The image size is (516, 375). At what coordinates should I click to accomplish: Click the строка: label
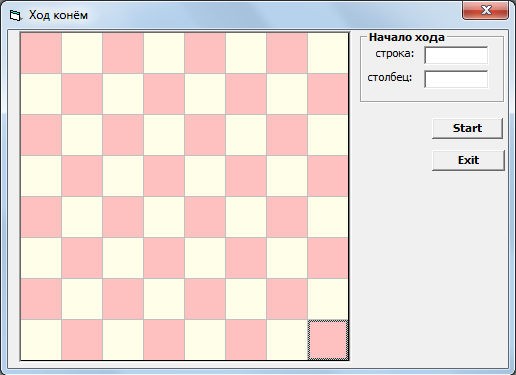(395, 53)
